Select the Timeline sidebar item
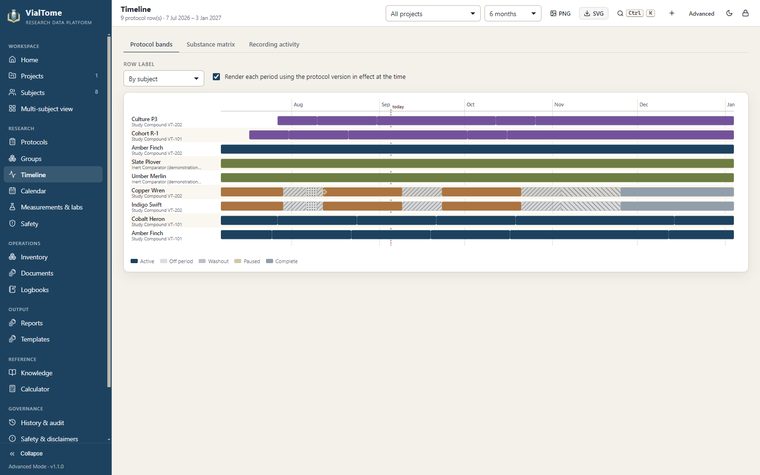 tap(53, 174)
